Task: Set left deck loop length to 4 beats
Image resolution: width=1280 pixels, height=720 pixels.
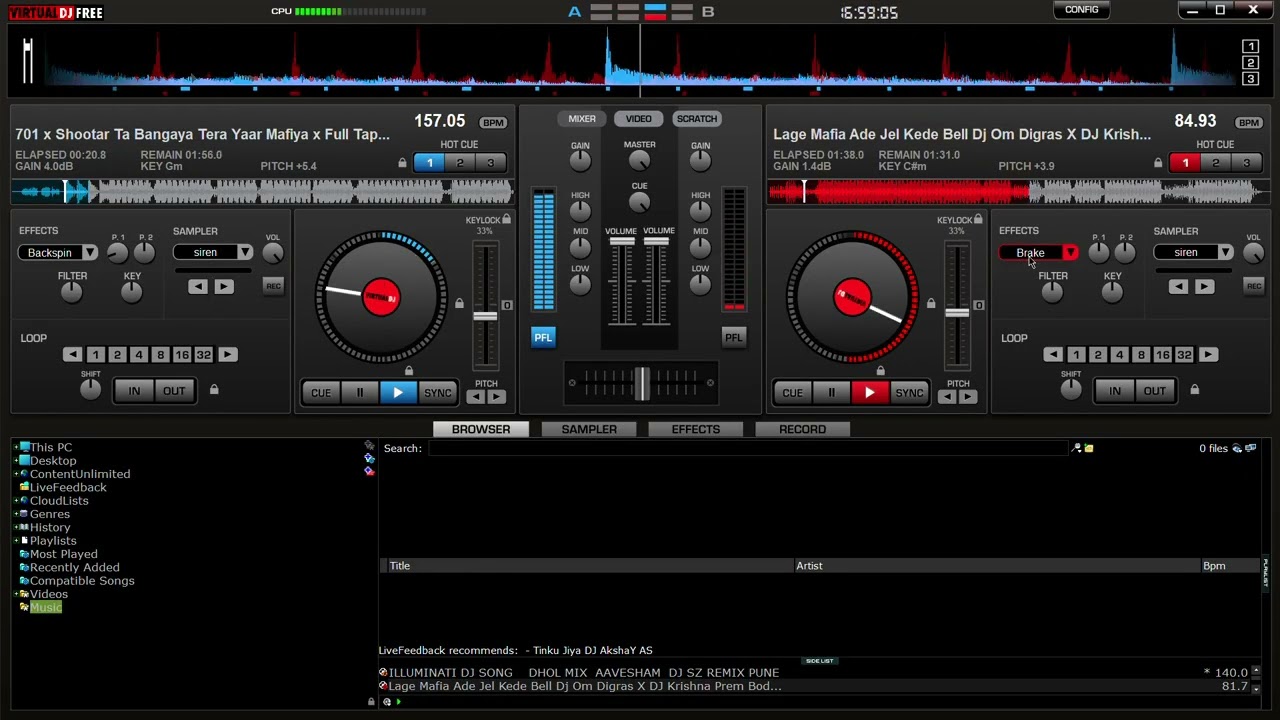Action: click(x=138, y=355)
